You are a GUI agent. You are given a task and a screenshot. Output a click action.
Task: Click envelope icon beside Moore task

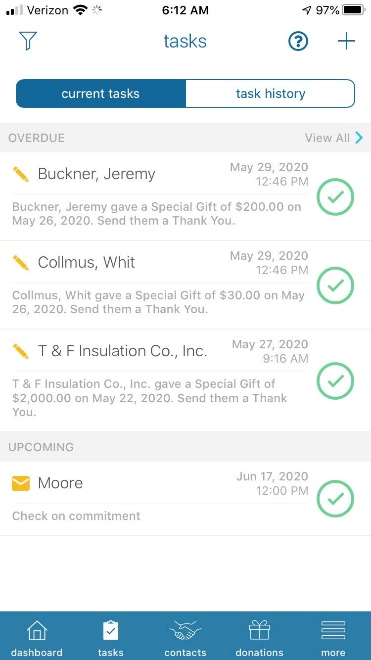[21, 483]
